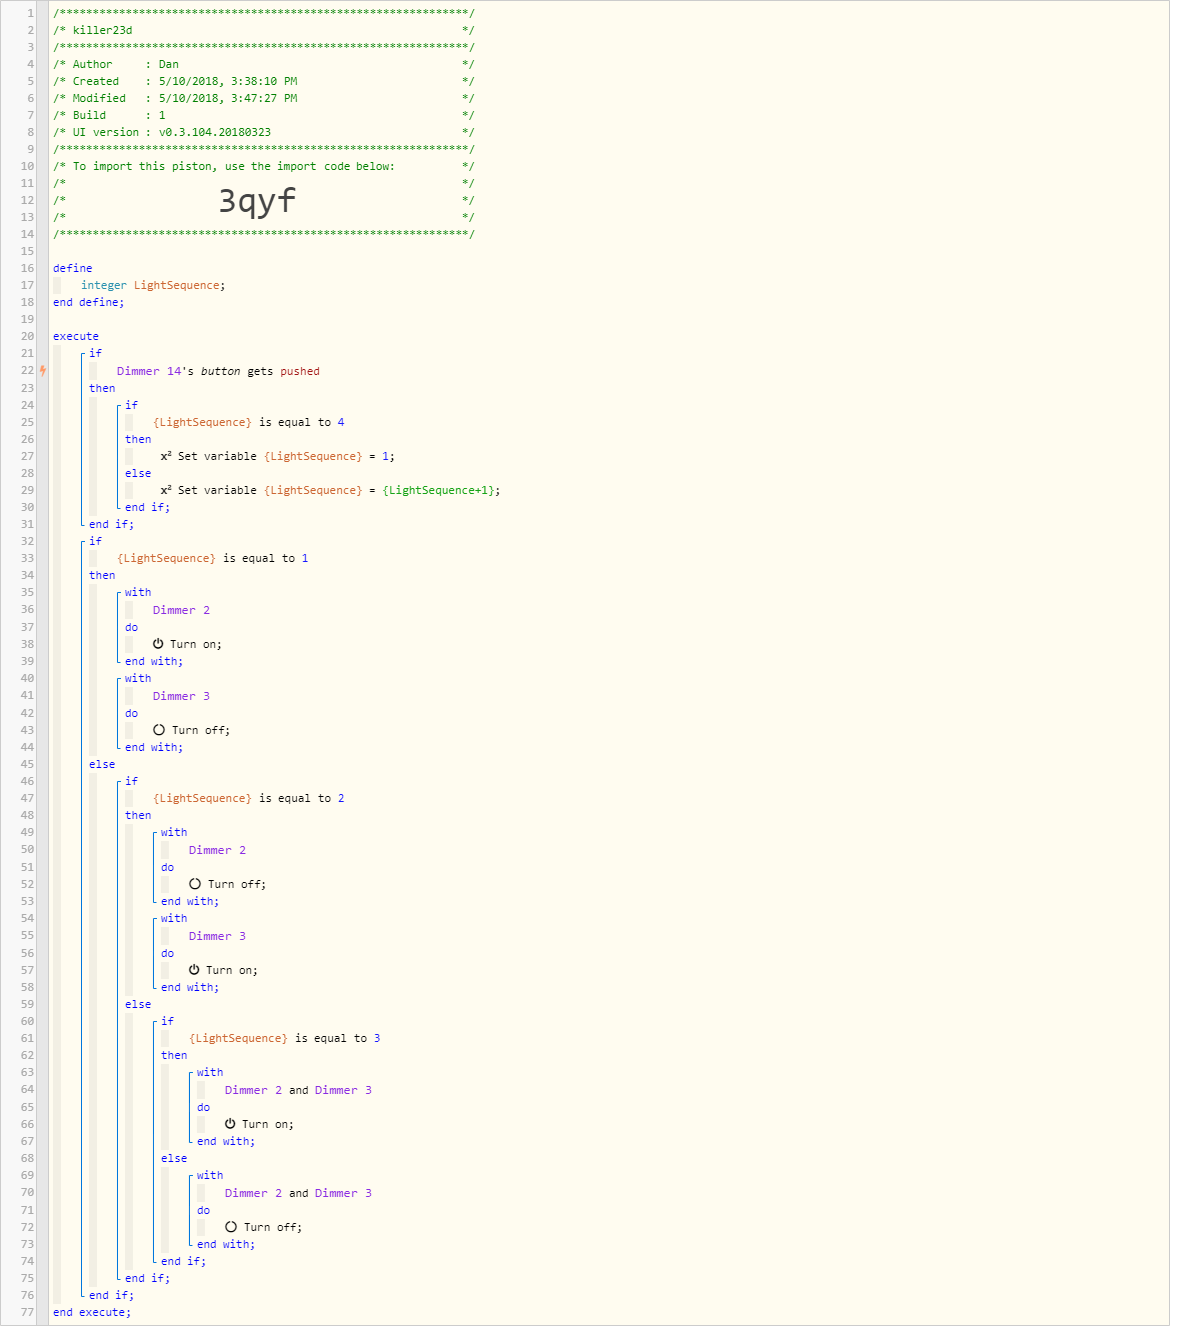The height and width of the screenshot is (1334, 1178).
Task: Click the Build : 1 comment line
Action: (x=264, y=115)
